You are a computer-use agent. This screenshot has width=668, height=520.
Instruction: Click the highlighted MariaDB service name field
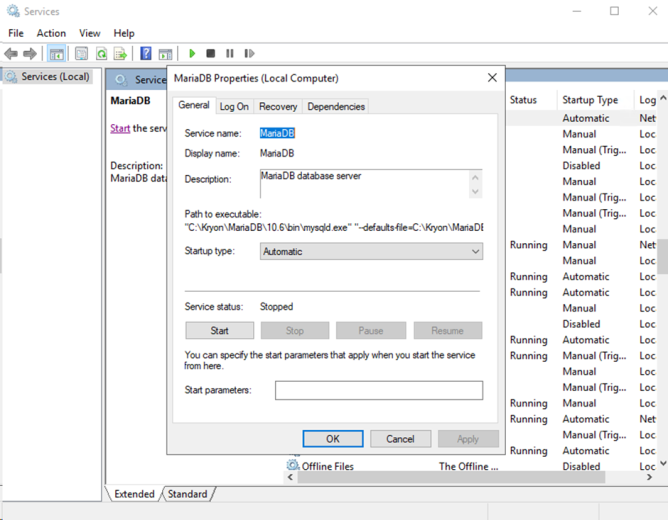point(277,133)
